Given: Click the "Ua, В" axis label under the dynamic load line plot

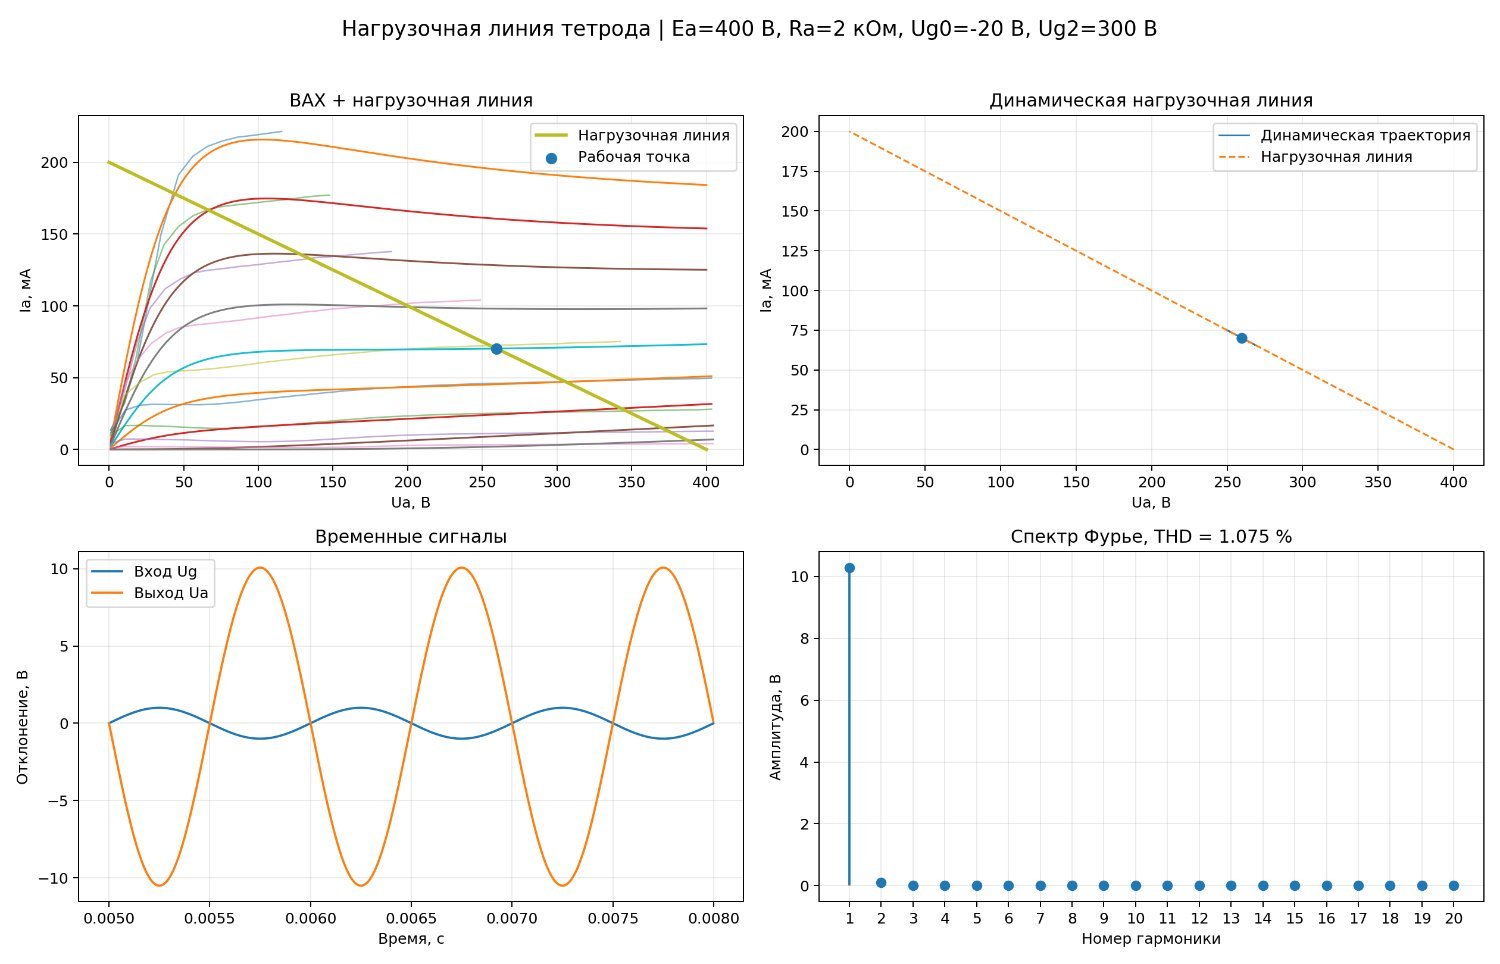Looking at the screenshot, I should tap(1151, 502).
